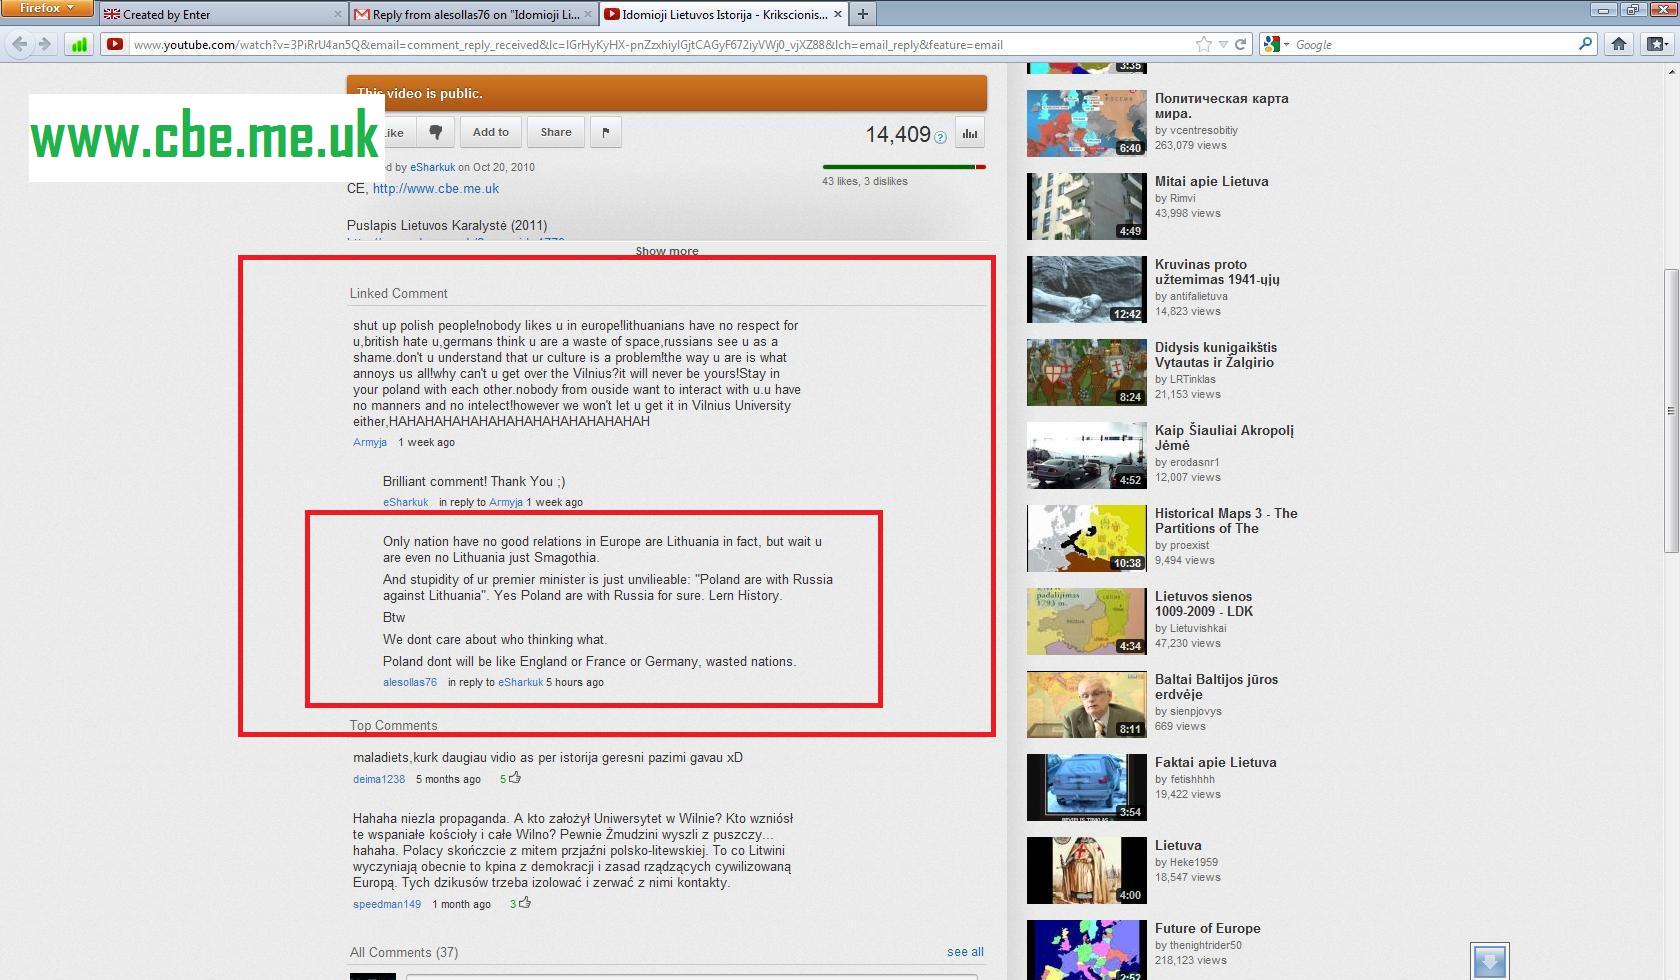Go forward with the browser forward arrow
1680x980 pixels.
click(x=44, y=44)
